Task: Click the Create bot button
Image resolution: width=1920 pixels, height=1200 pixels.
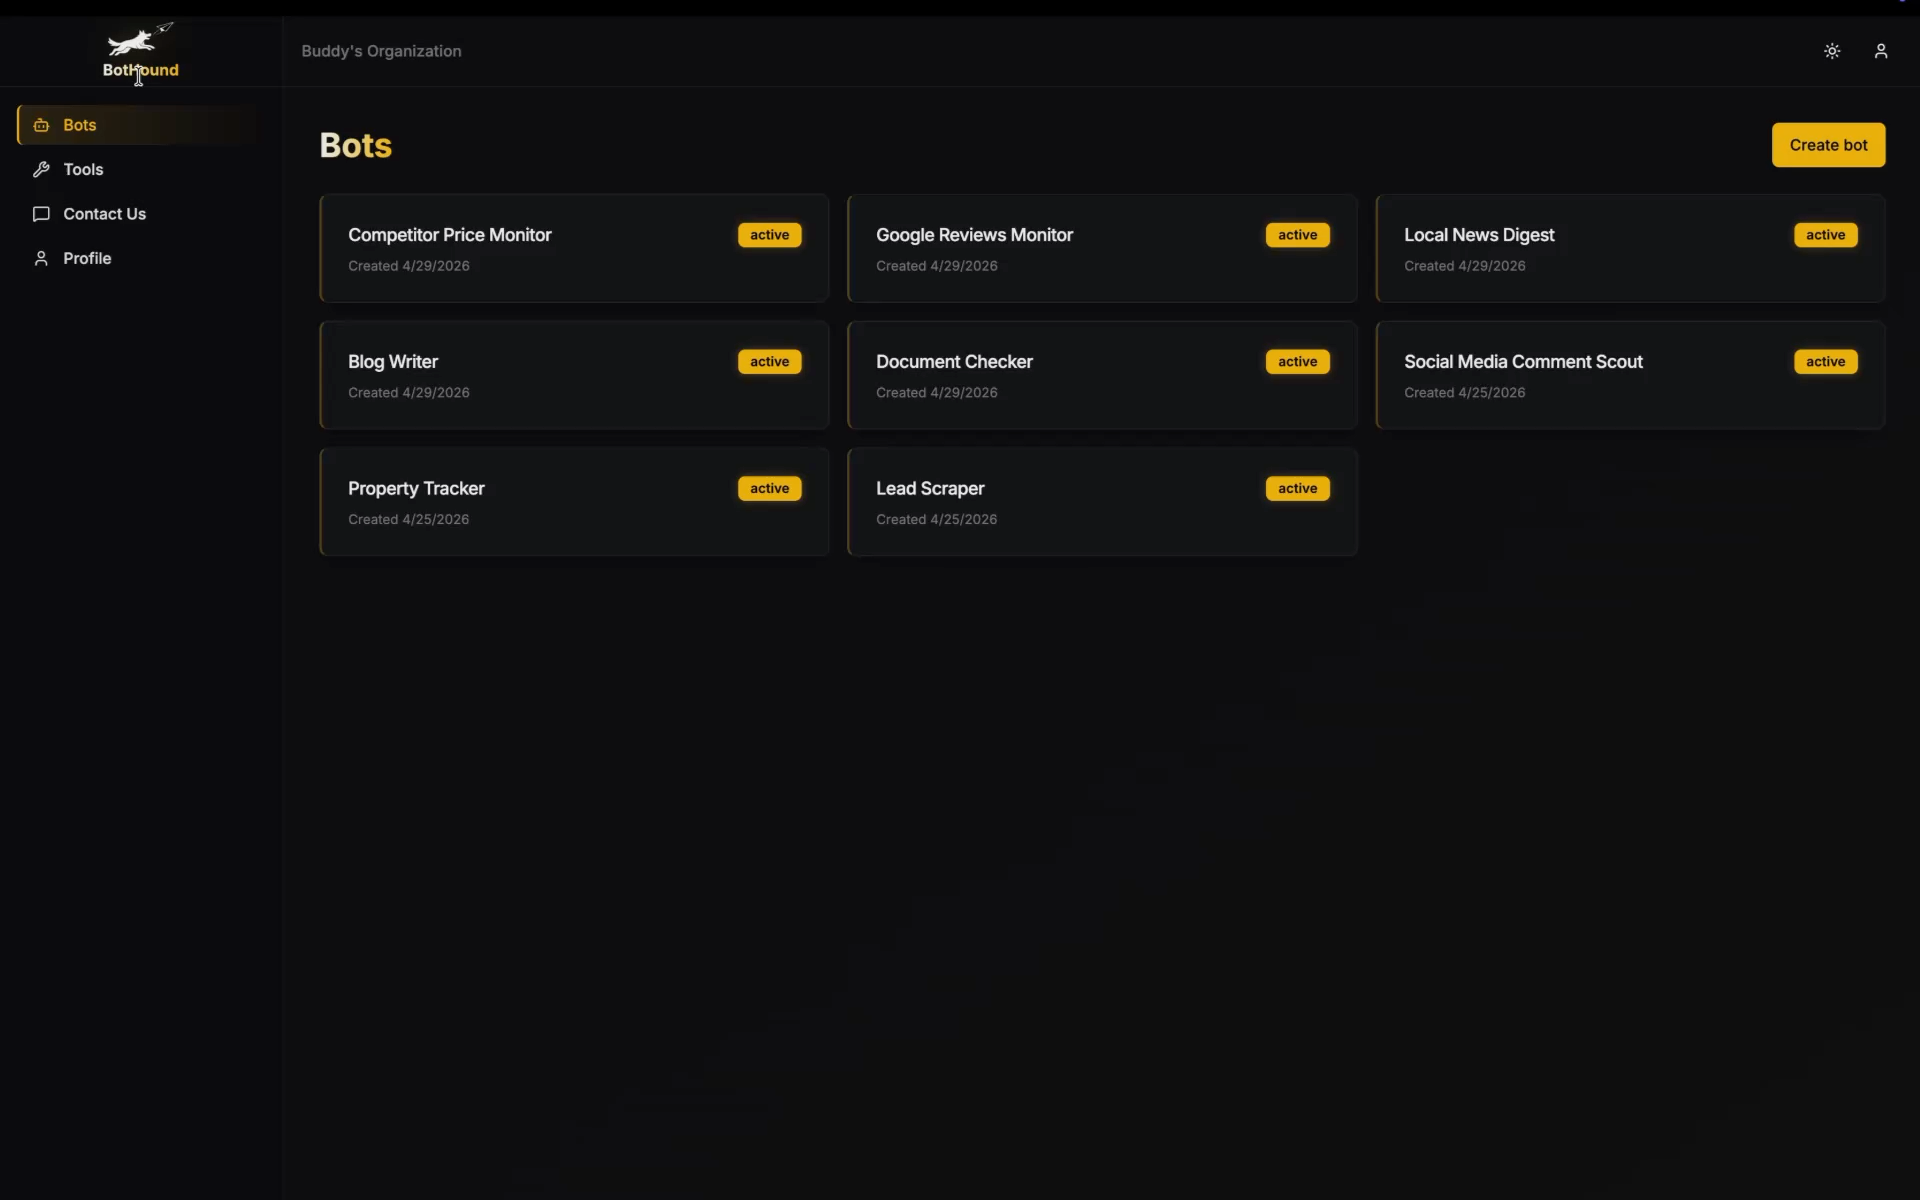Action: pyautogui.click(x=1828, y=145)
